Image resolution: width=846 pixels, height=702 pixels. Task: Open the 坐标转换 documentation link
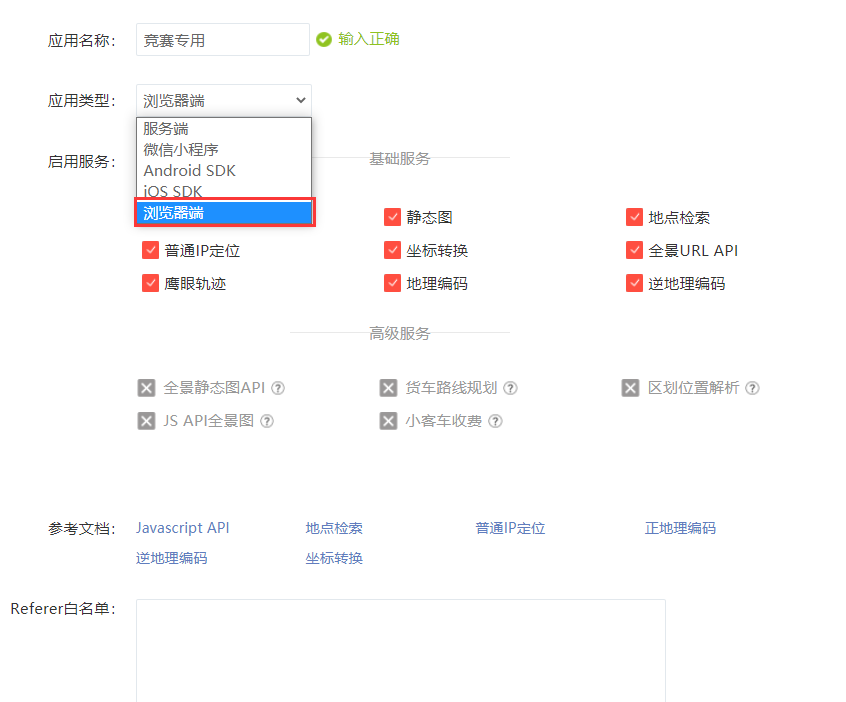334,558
